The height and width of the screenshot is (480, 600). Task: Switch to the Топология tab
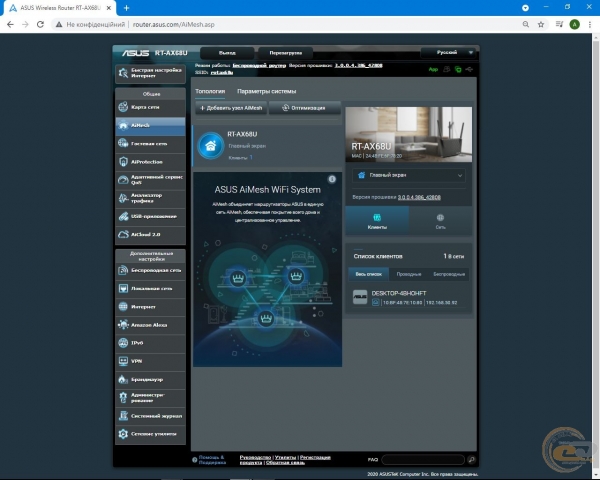click(210, 91)
